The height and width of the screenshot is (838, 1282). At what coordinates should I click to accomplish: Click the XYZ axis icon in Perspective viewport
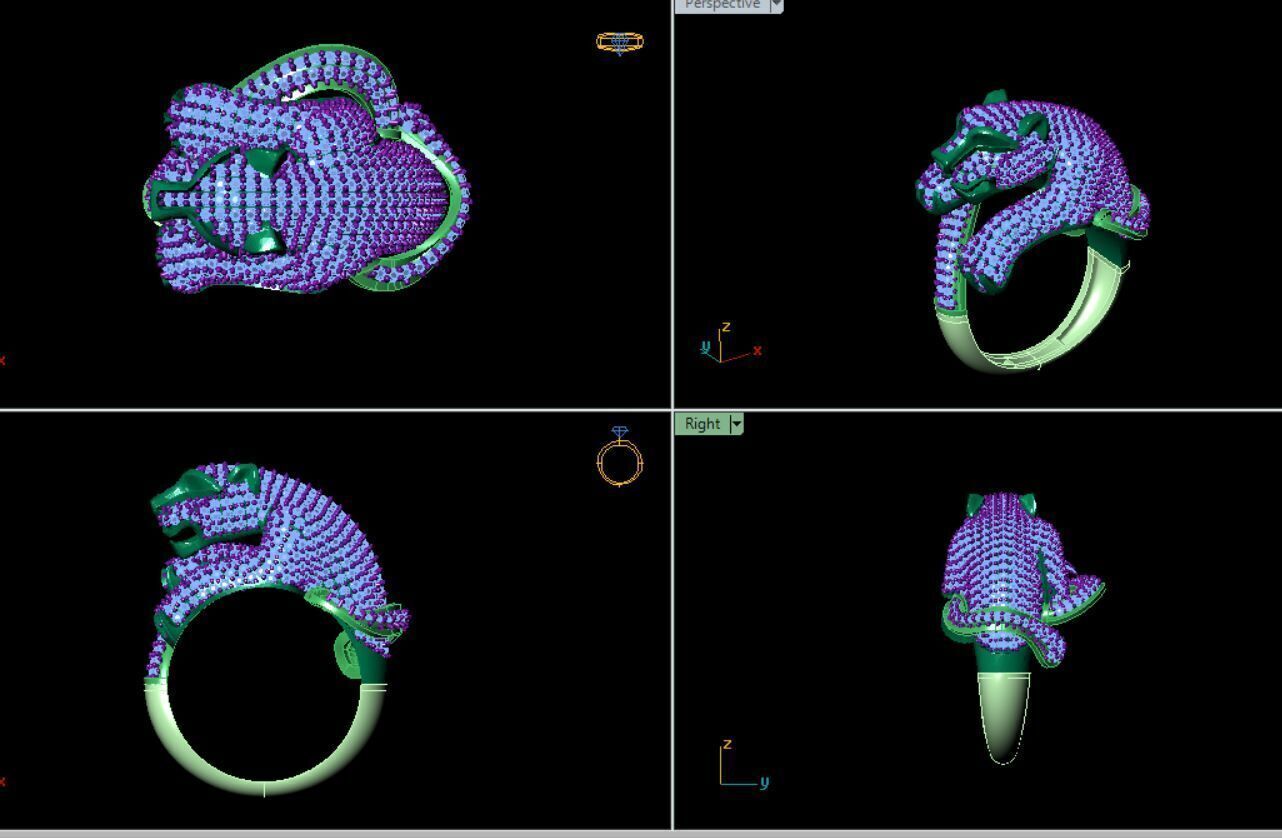(731, 344)
